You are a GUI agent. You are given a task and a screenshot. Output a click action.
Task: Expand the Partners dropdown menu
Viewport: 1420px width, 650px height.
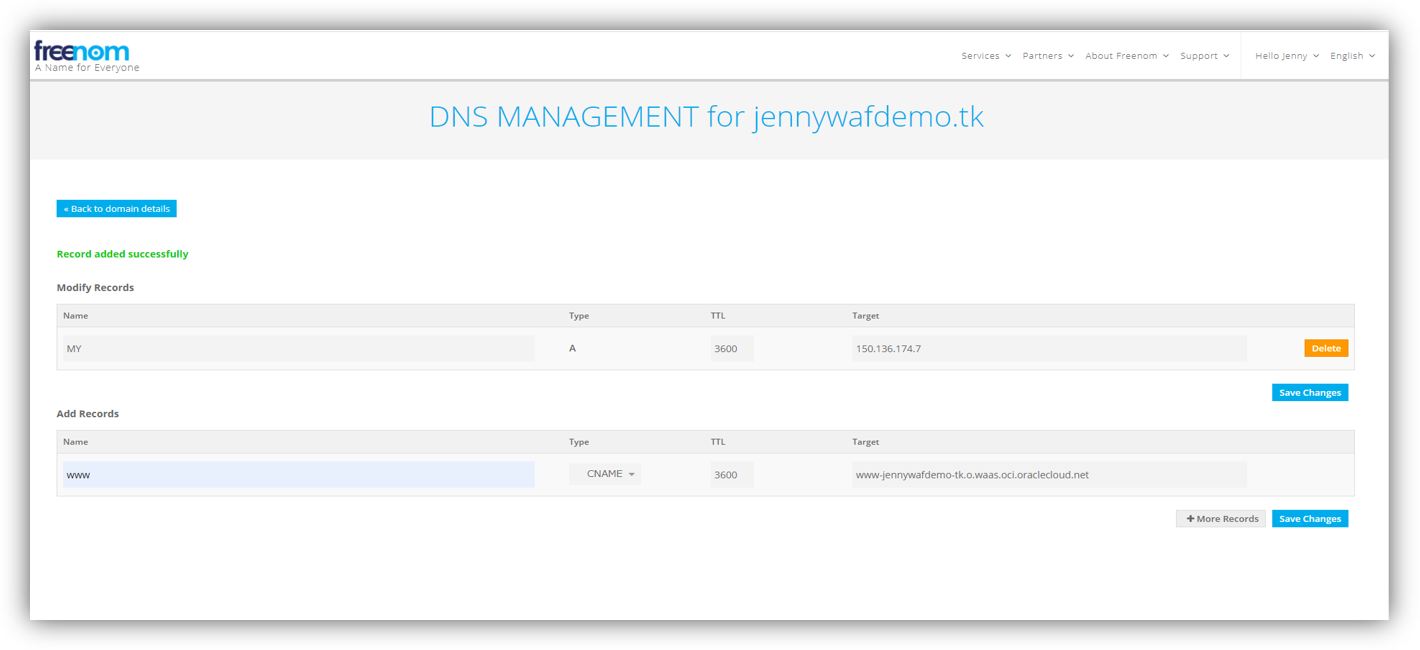[1047, 56]
